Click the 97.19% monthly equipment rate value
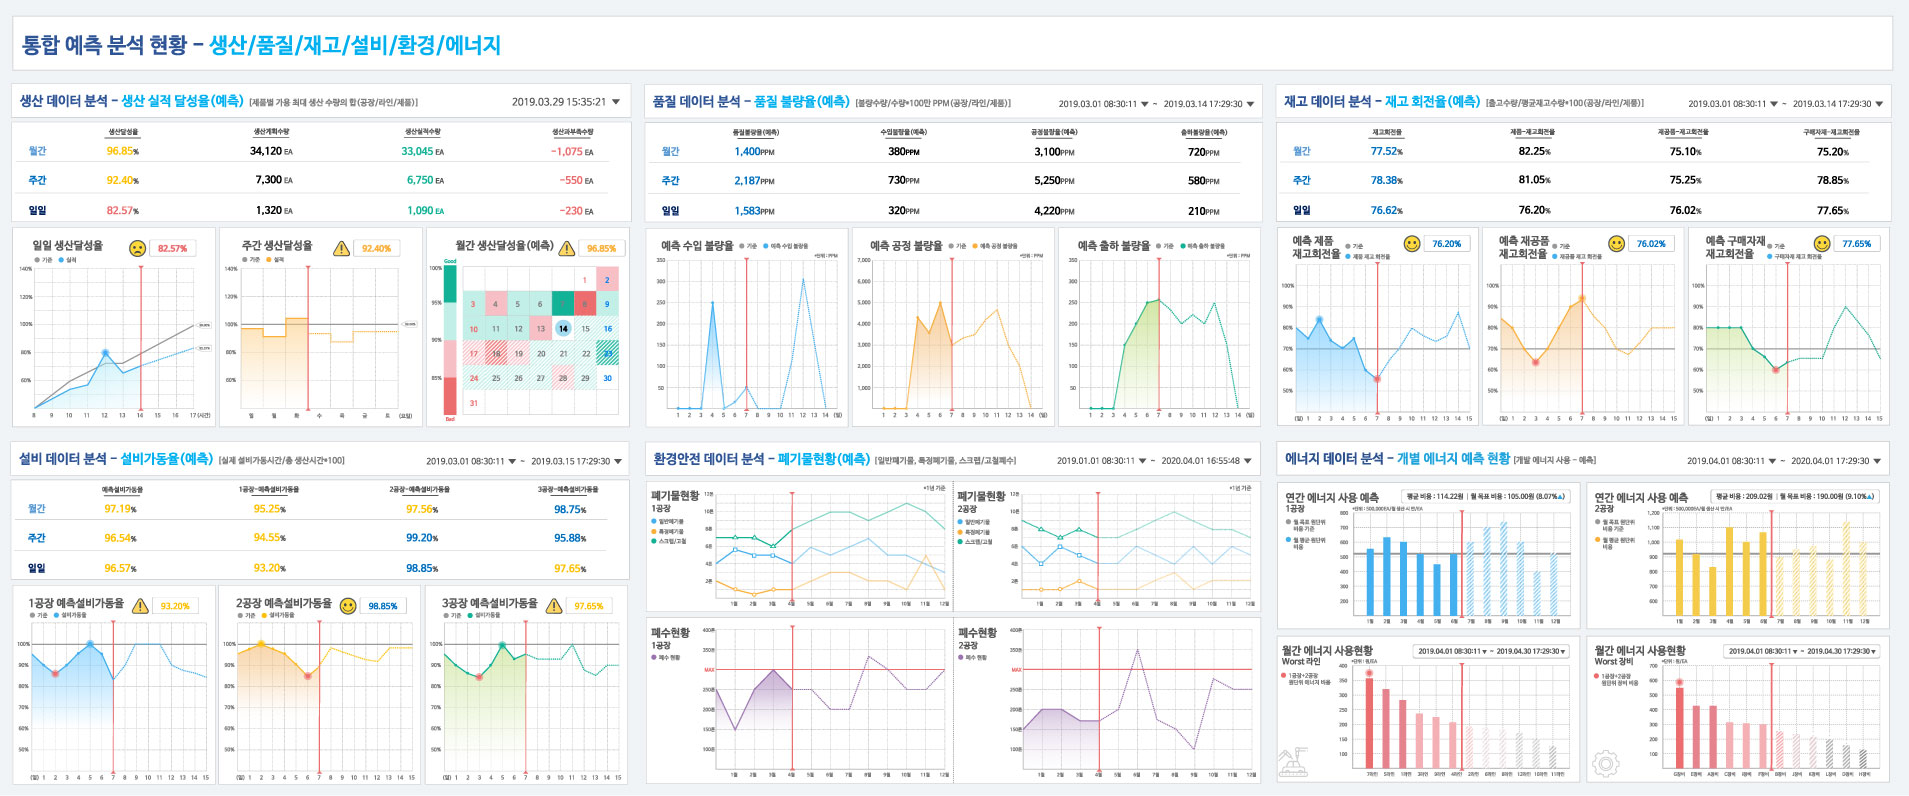The height and width of the screenshot is (796, 1909). coord(121,509)
